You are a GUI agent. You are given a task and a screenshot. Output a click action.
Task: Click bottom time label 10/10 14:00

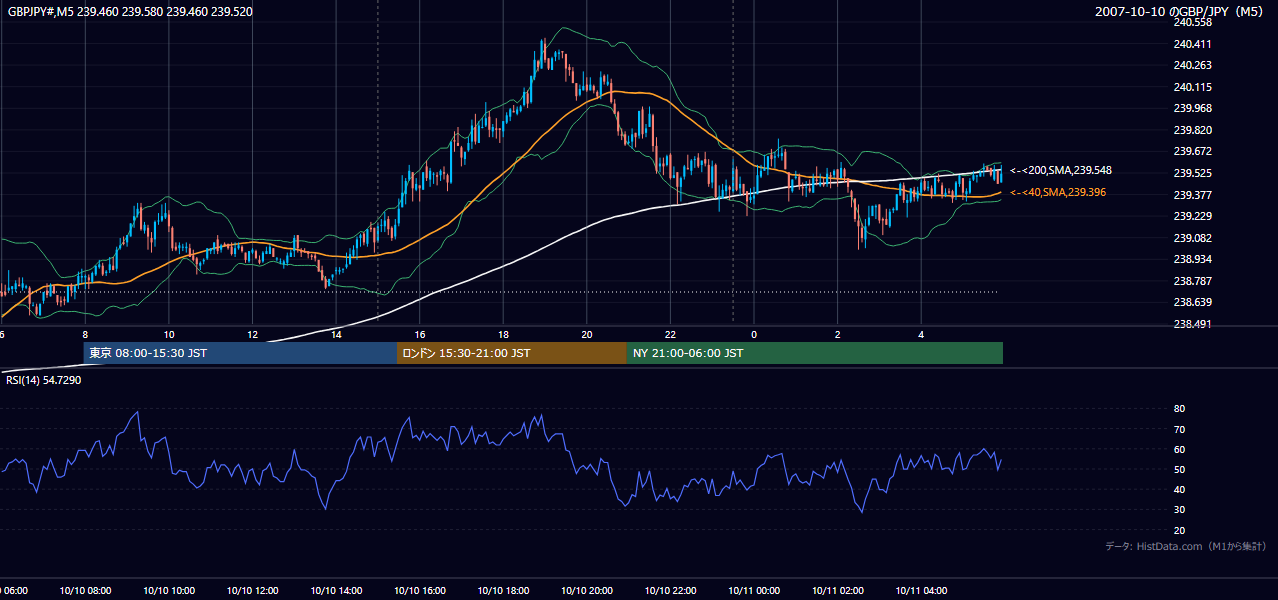[x=336, y=591]
